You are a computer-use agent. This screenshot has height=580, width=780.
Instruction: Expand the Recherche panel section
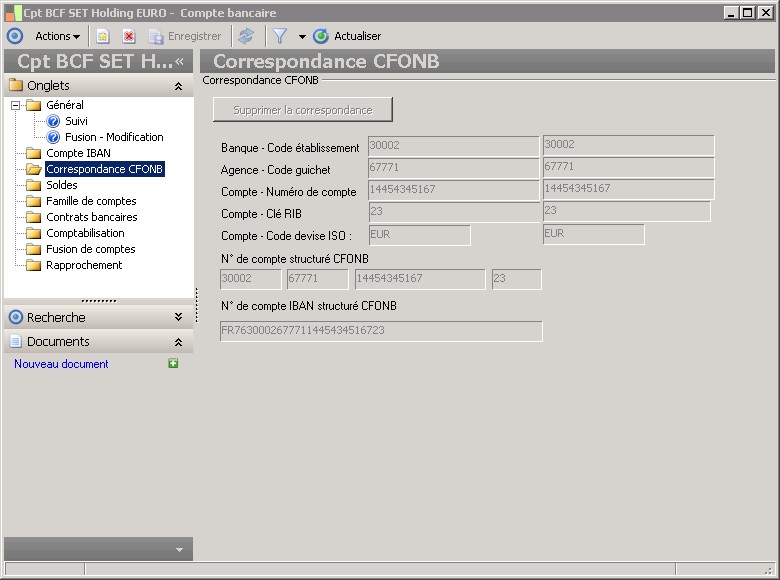(x=178, y=317)
